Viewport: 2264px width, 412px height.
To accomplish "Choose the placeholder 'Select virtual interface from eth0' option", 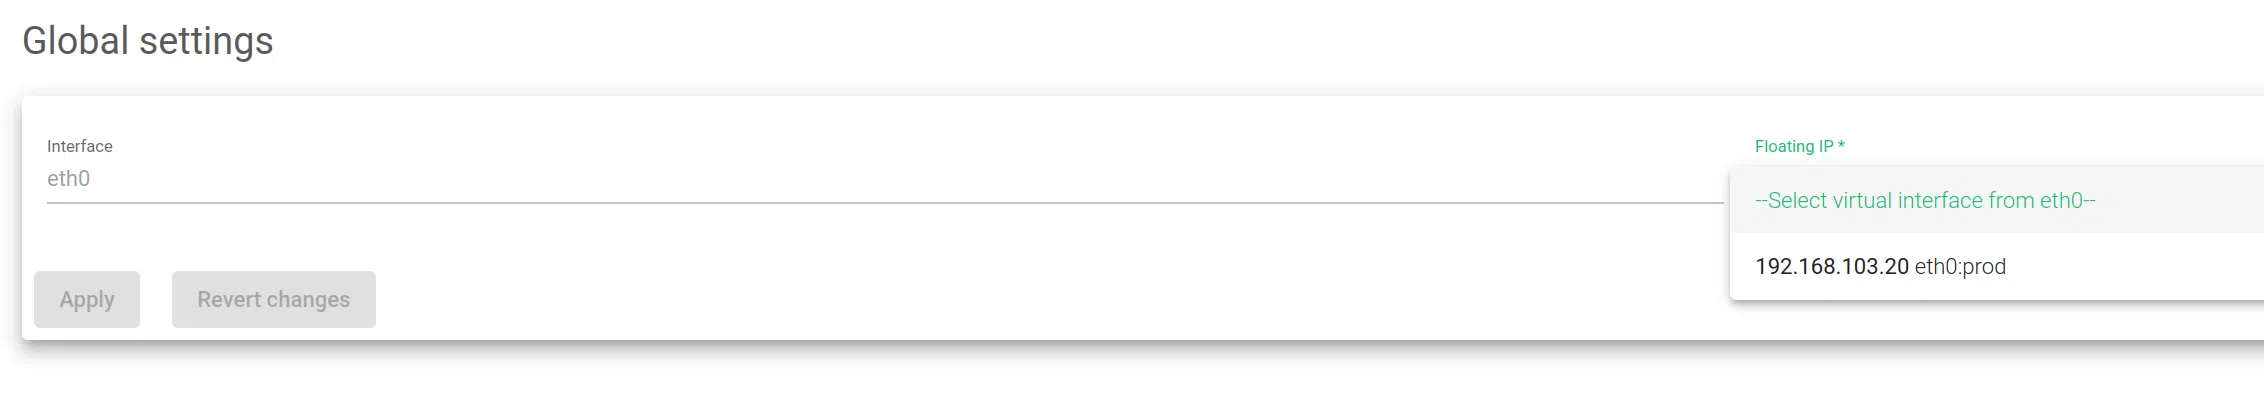I will point(1925,201).
